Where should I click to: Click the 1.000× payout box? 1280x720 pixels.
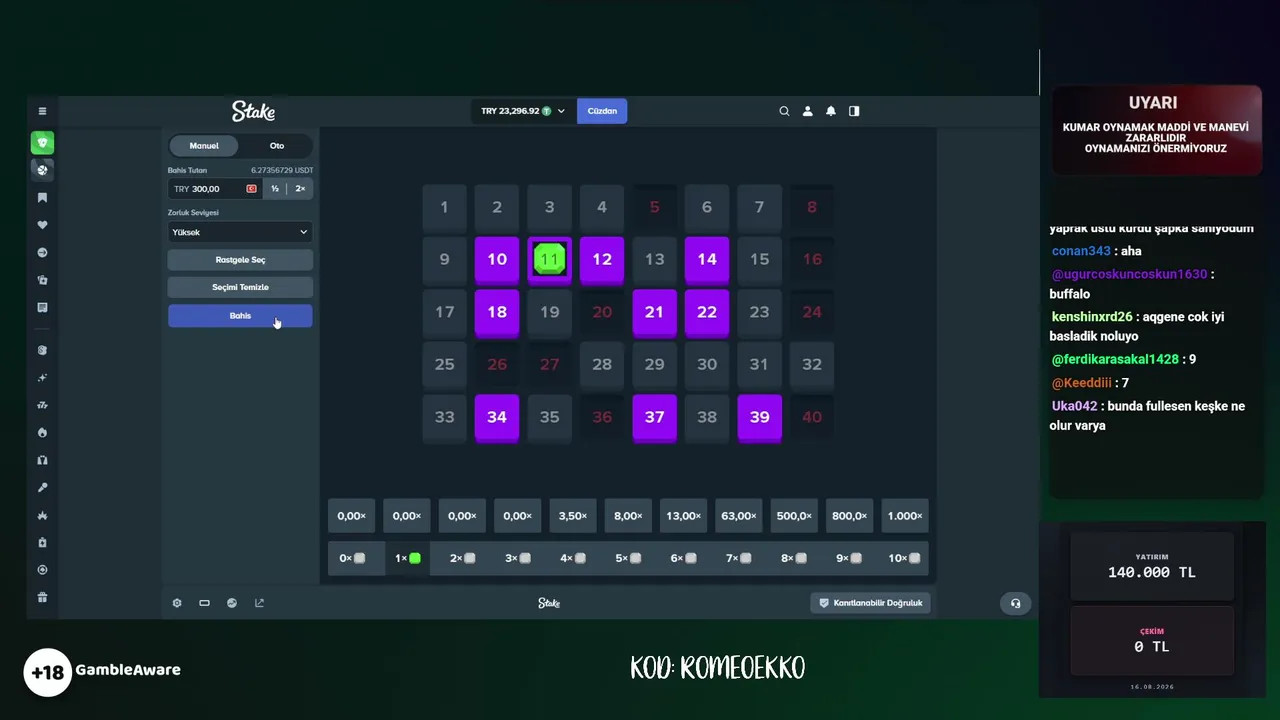(x=905, y=516)
